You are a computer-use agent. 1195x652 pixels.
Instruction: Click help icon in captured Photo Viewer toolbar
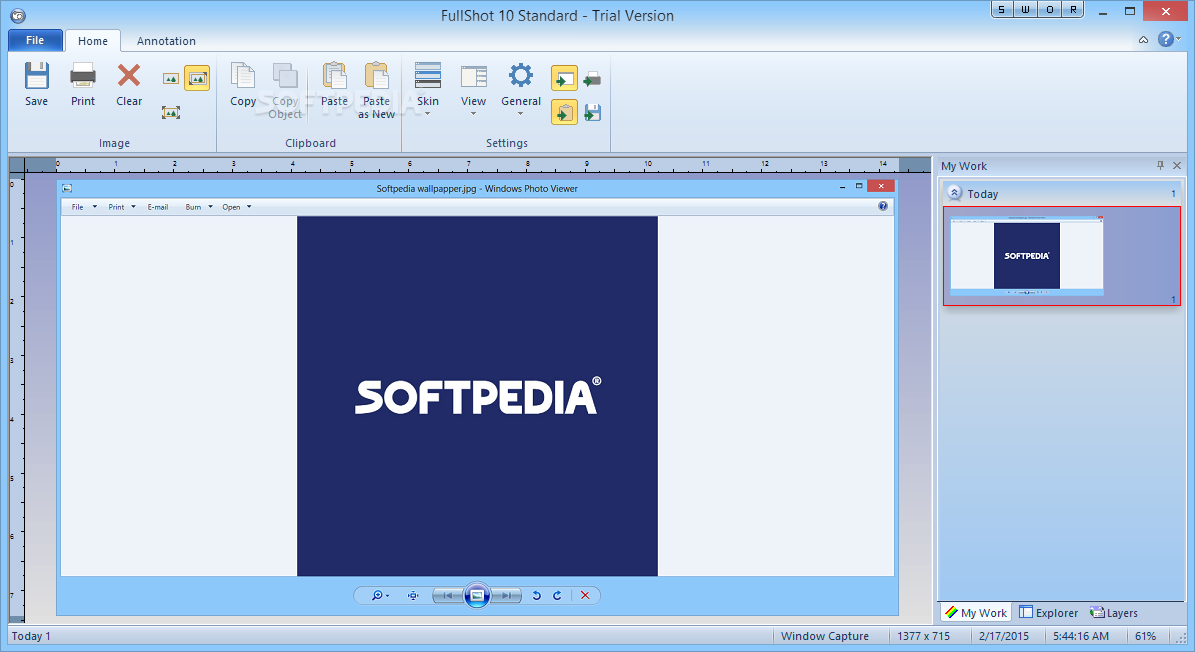coord(883,206)
